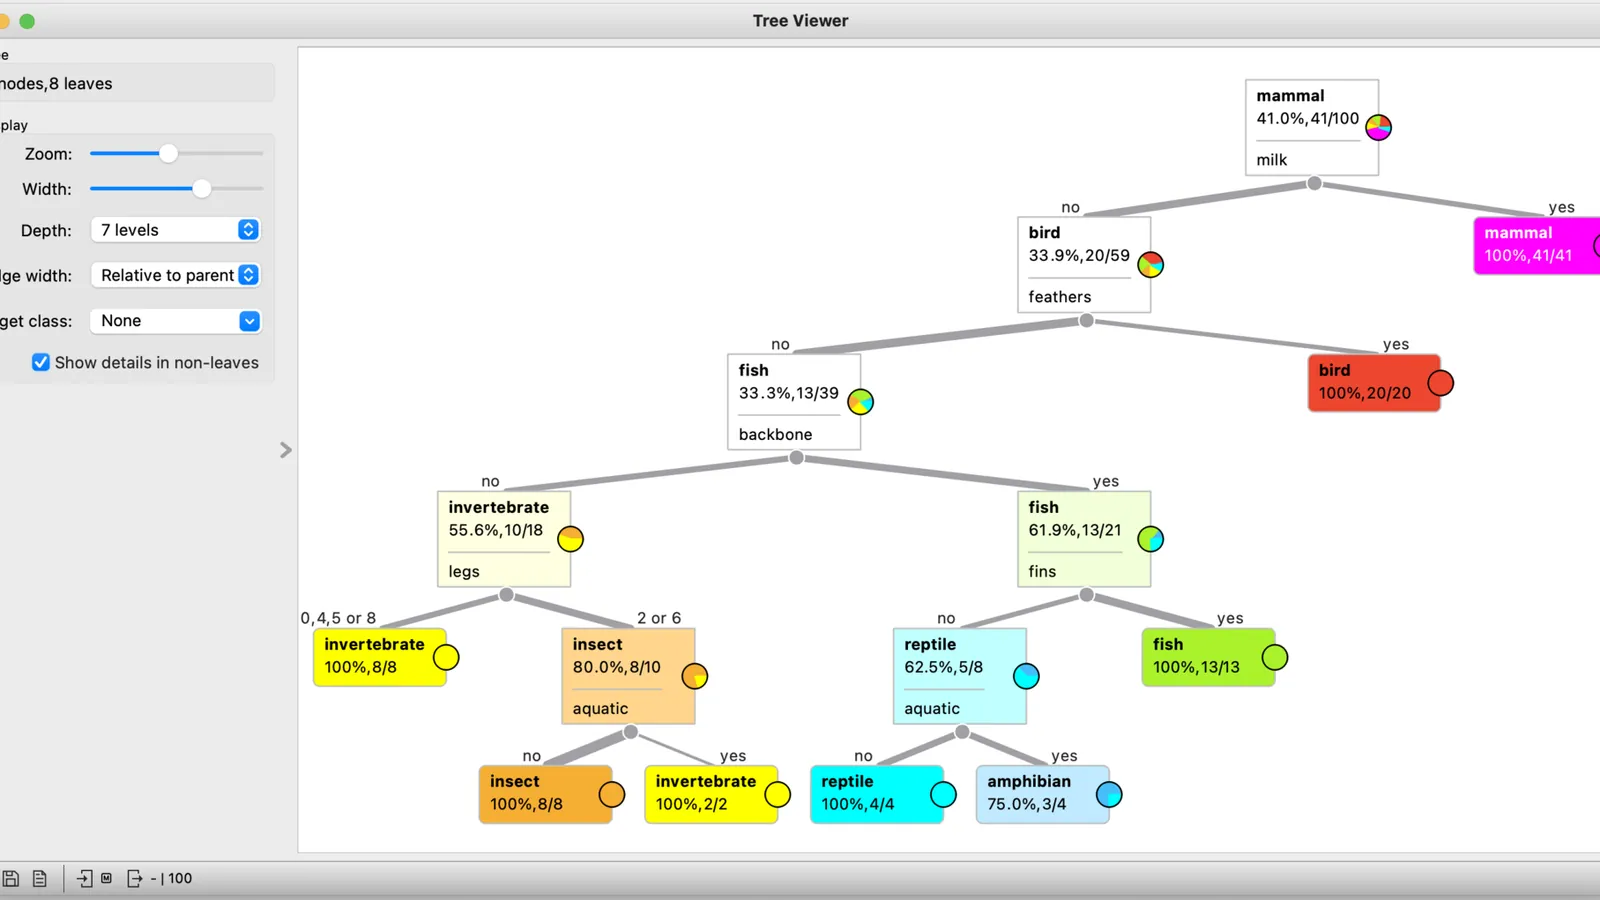Image resolution: width=1600 pixels, height=900 pixels.
Task: Click pie chart of fish backbone node
Action: pos(860,402)
